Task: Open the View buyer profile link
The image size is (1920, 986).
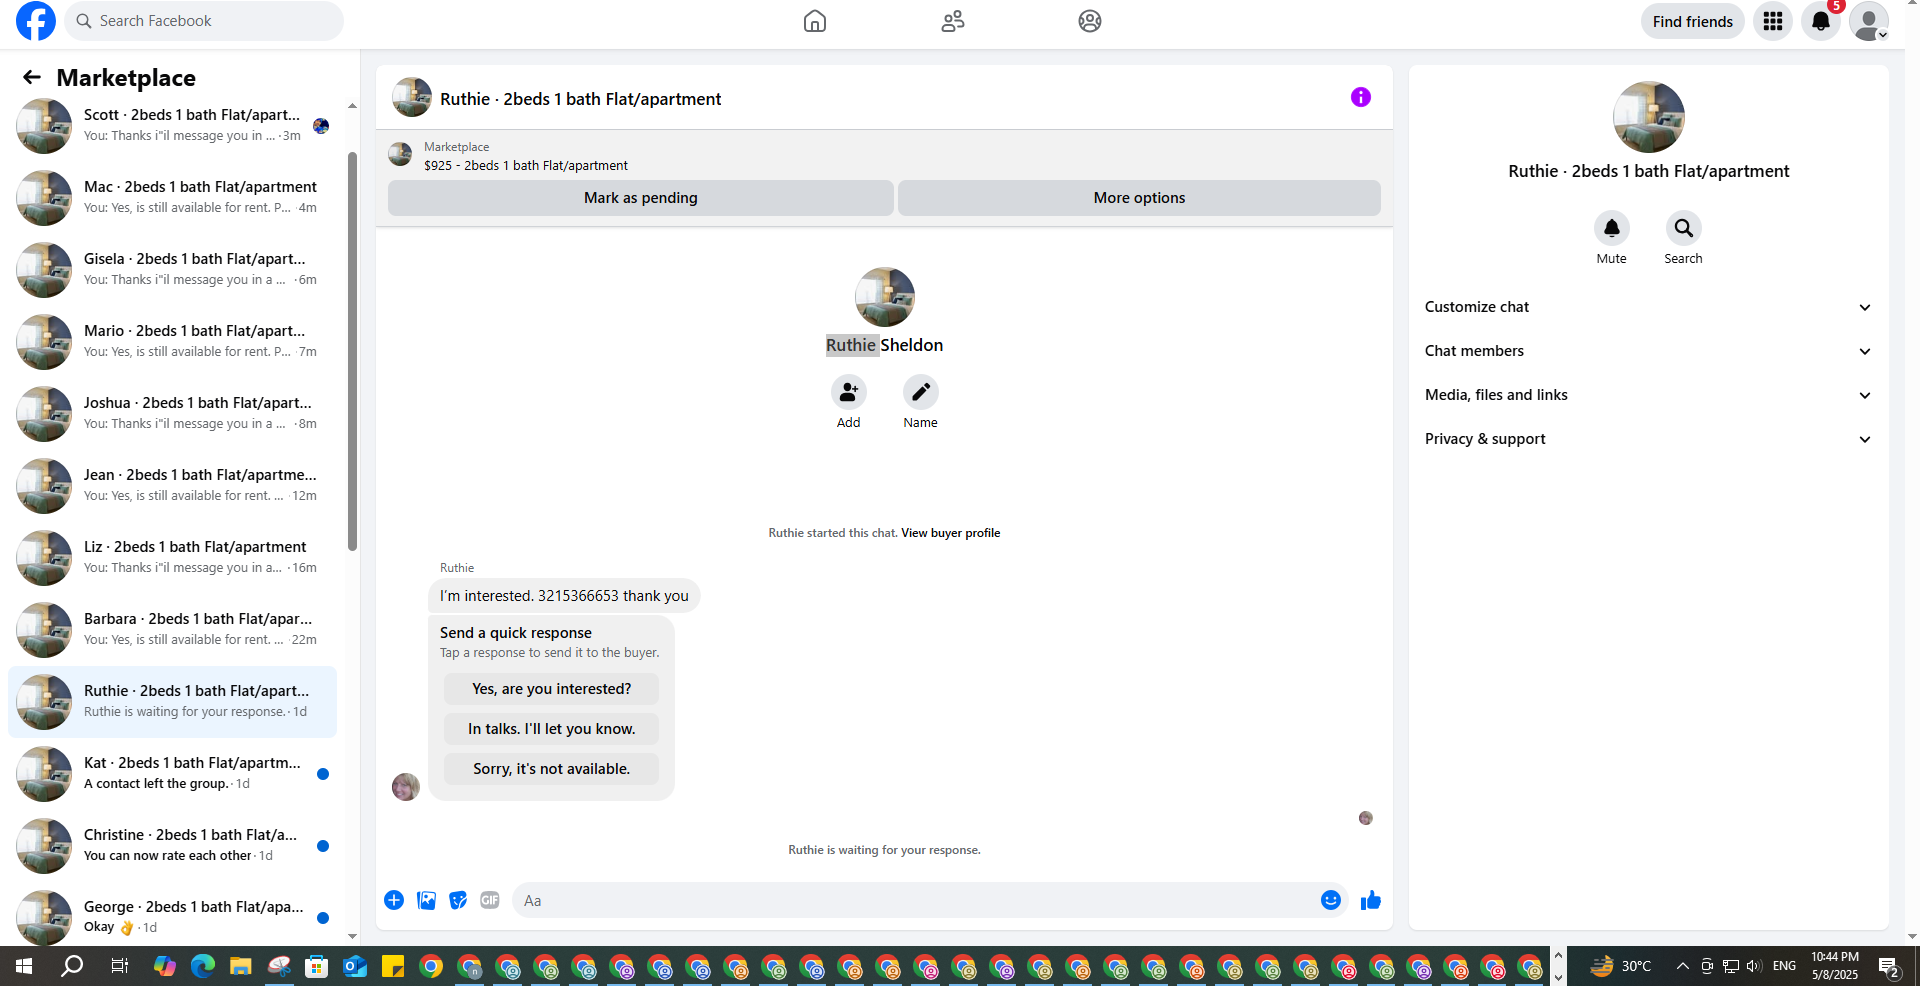Action: tap(951, 533)
